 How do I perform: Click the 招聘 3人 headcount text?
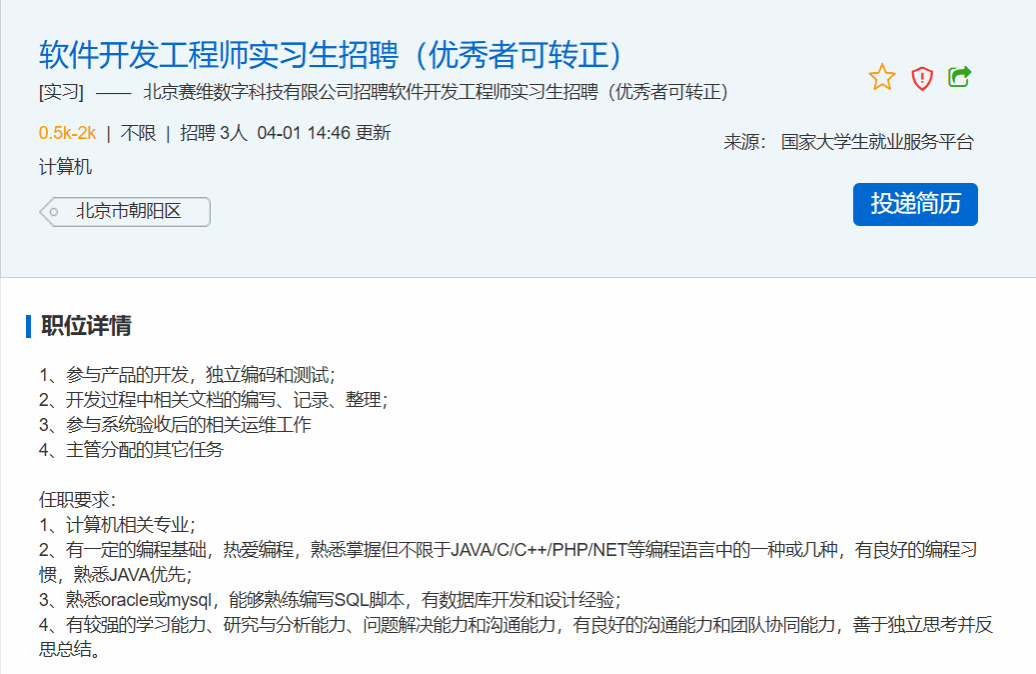click(x=213, y=133)
